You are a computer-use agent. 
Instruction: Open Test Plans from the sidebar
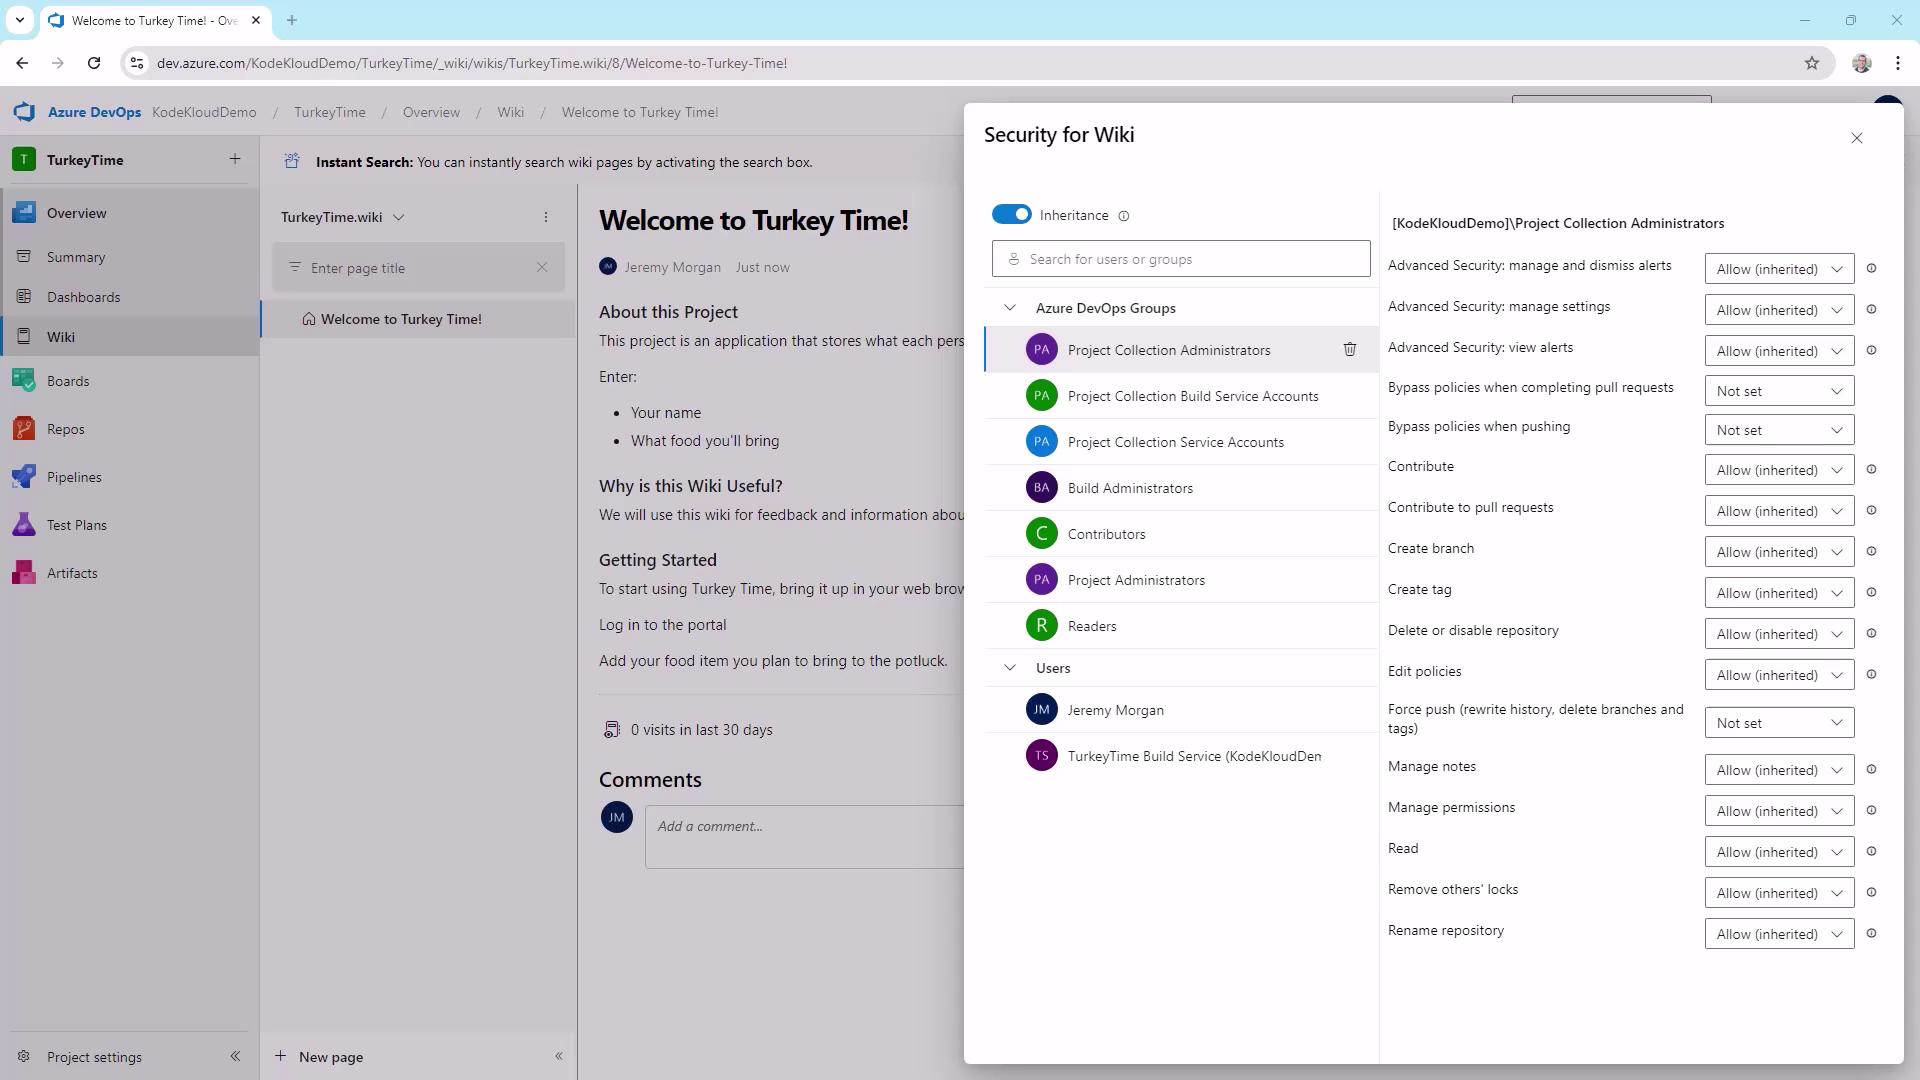click(x=76, y=525)
